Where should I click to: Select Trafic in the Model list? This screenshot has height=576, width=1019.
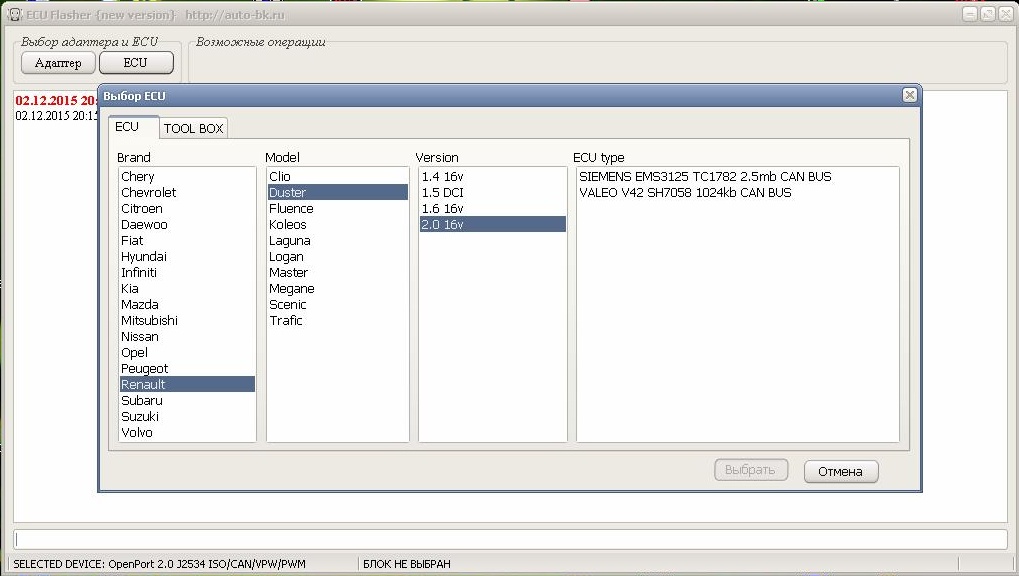(x=338, y=321)
